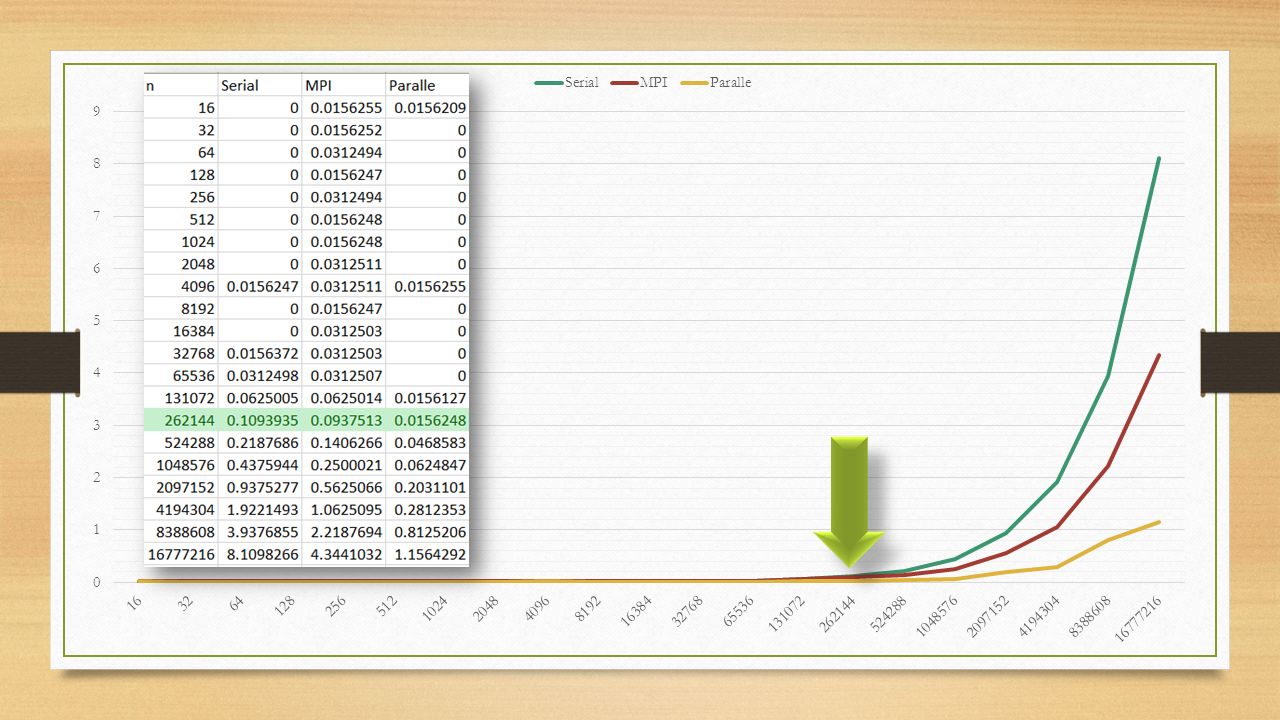Click table cell 0.8125206
This screenshot has width=1280, height=720.
point(430,532)
